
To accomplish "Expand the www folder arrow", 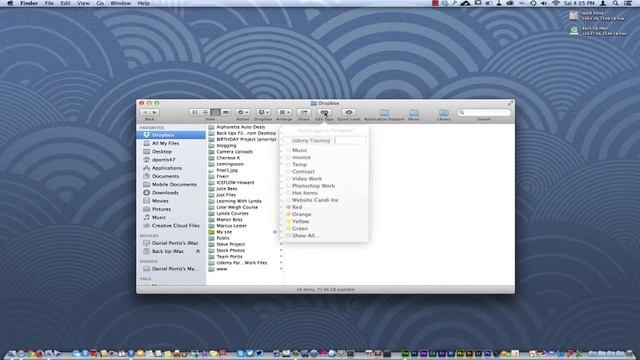I will point(281,269).
